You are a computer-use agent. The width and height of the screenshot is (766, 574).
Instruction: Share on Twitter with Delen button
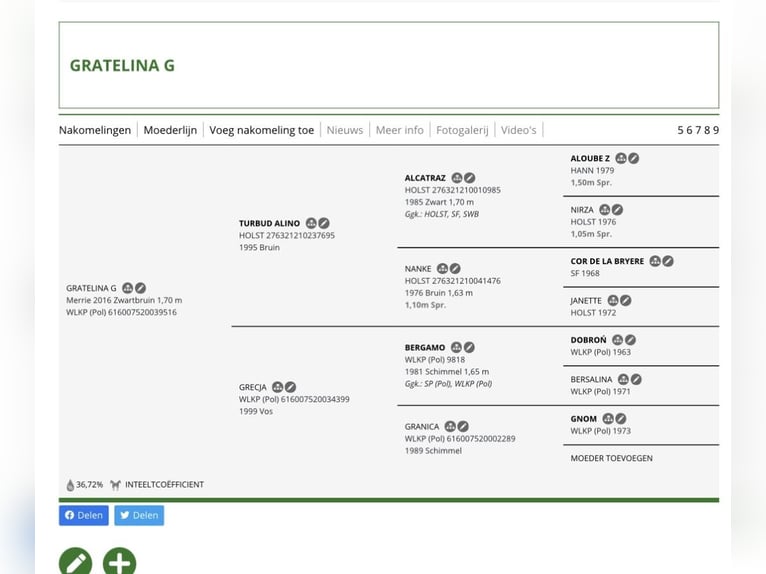[x=139, y=515]
